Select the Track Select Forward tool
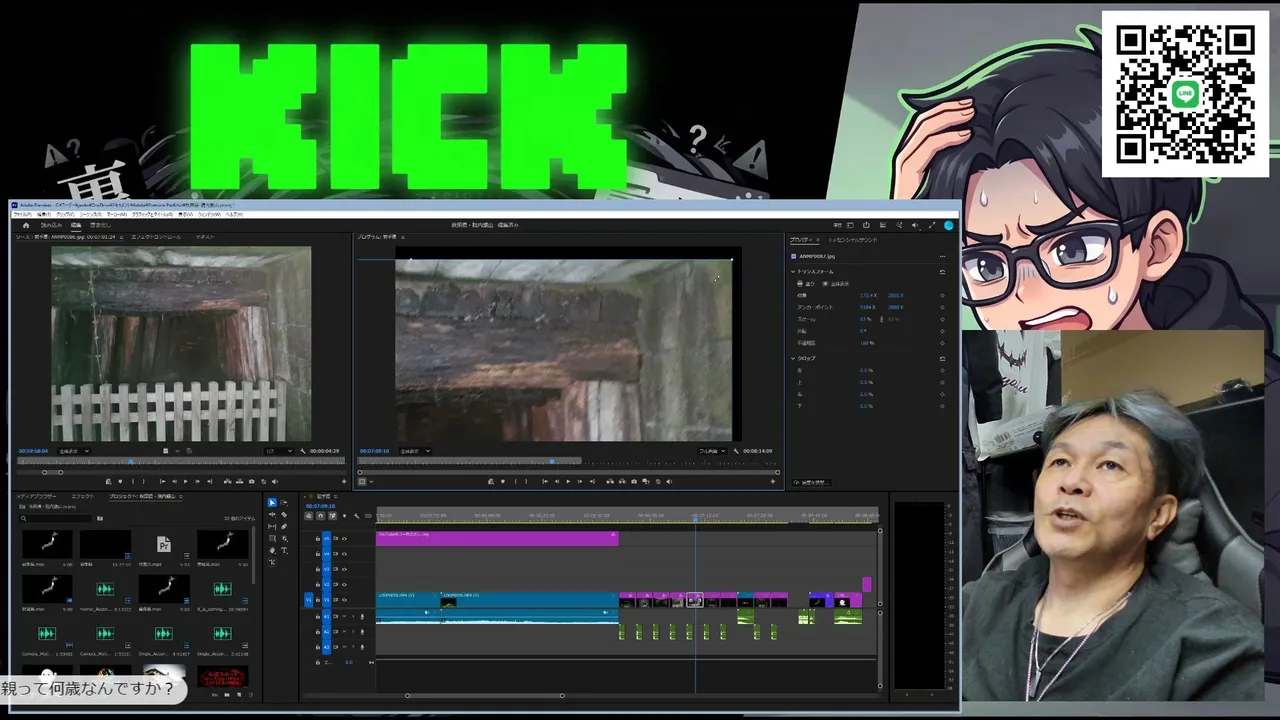Image resolution: width=1280 pixels, height=720 pixels. tap(284, 503)
